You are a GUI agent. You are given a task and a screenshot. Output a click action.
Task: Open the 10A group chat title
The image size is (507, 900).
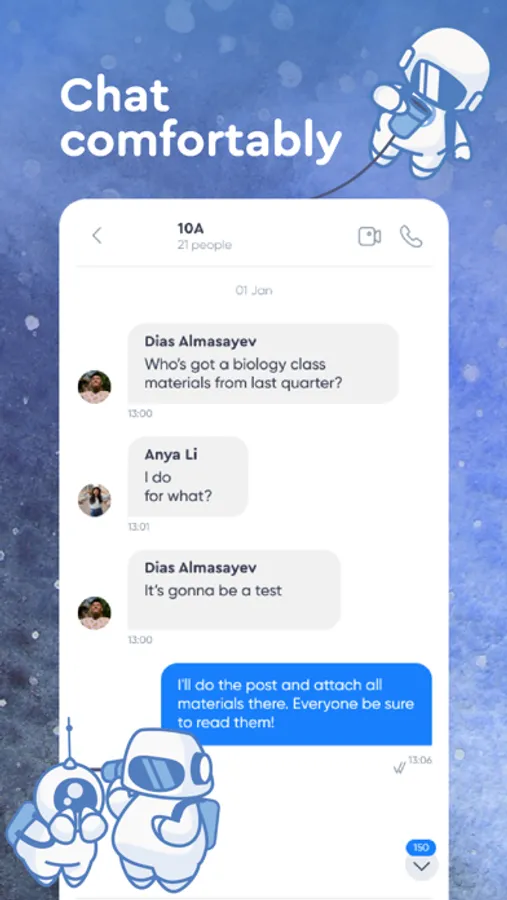[190, 228]
